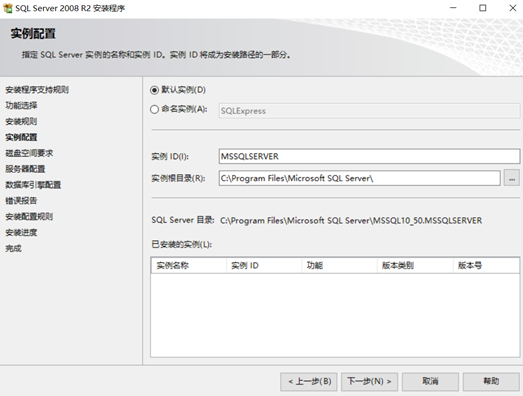Select 服务器配置 step in the sidebar
Image resolution: width=523 pixels, height=396 pixels.
point(25,169)
